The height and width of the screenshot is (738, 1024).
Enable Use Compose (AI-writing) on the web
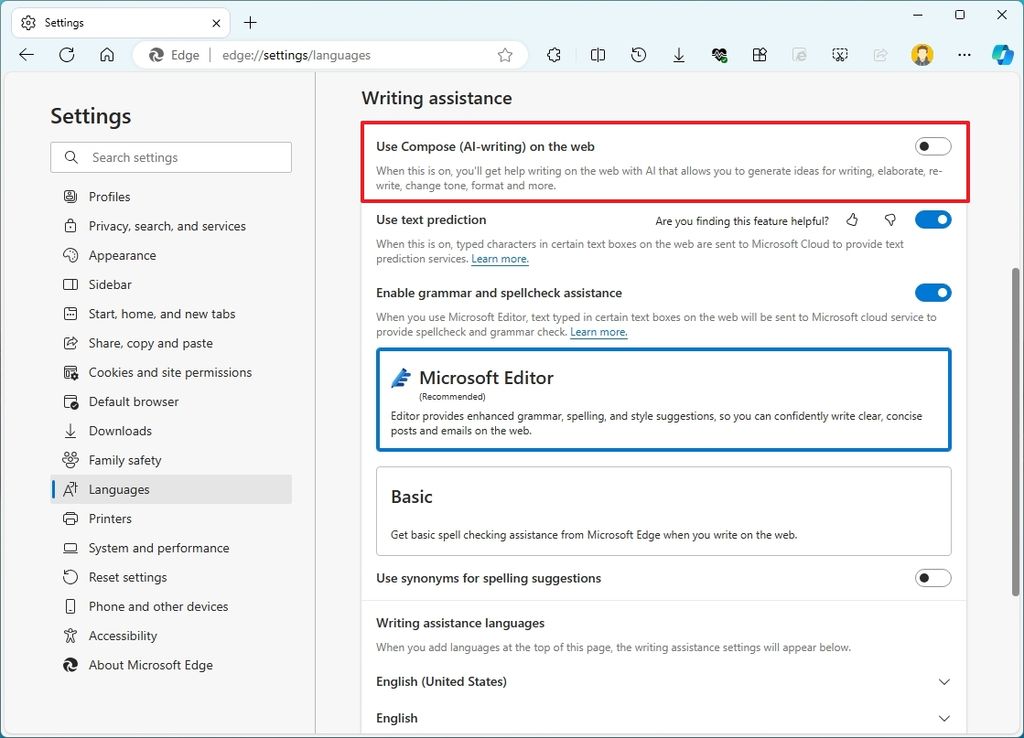pyautogui.click(x=932, y=145)
